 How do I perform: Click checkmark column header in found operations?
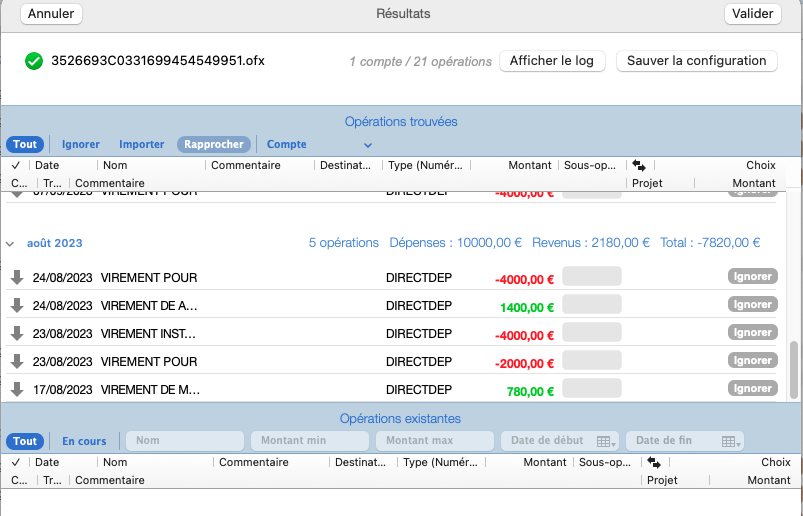click(16, 165)
